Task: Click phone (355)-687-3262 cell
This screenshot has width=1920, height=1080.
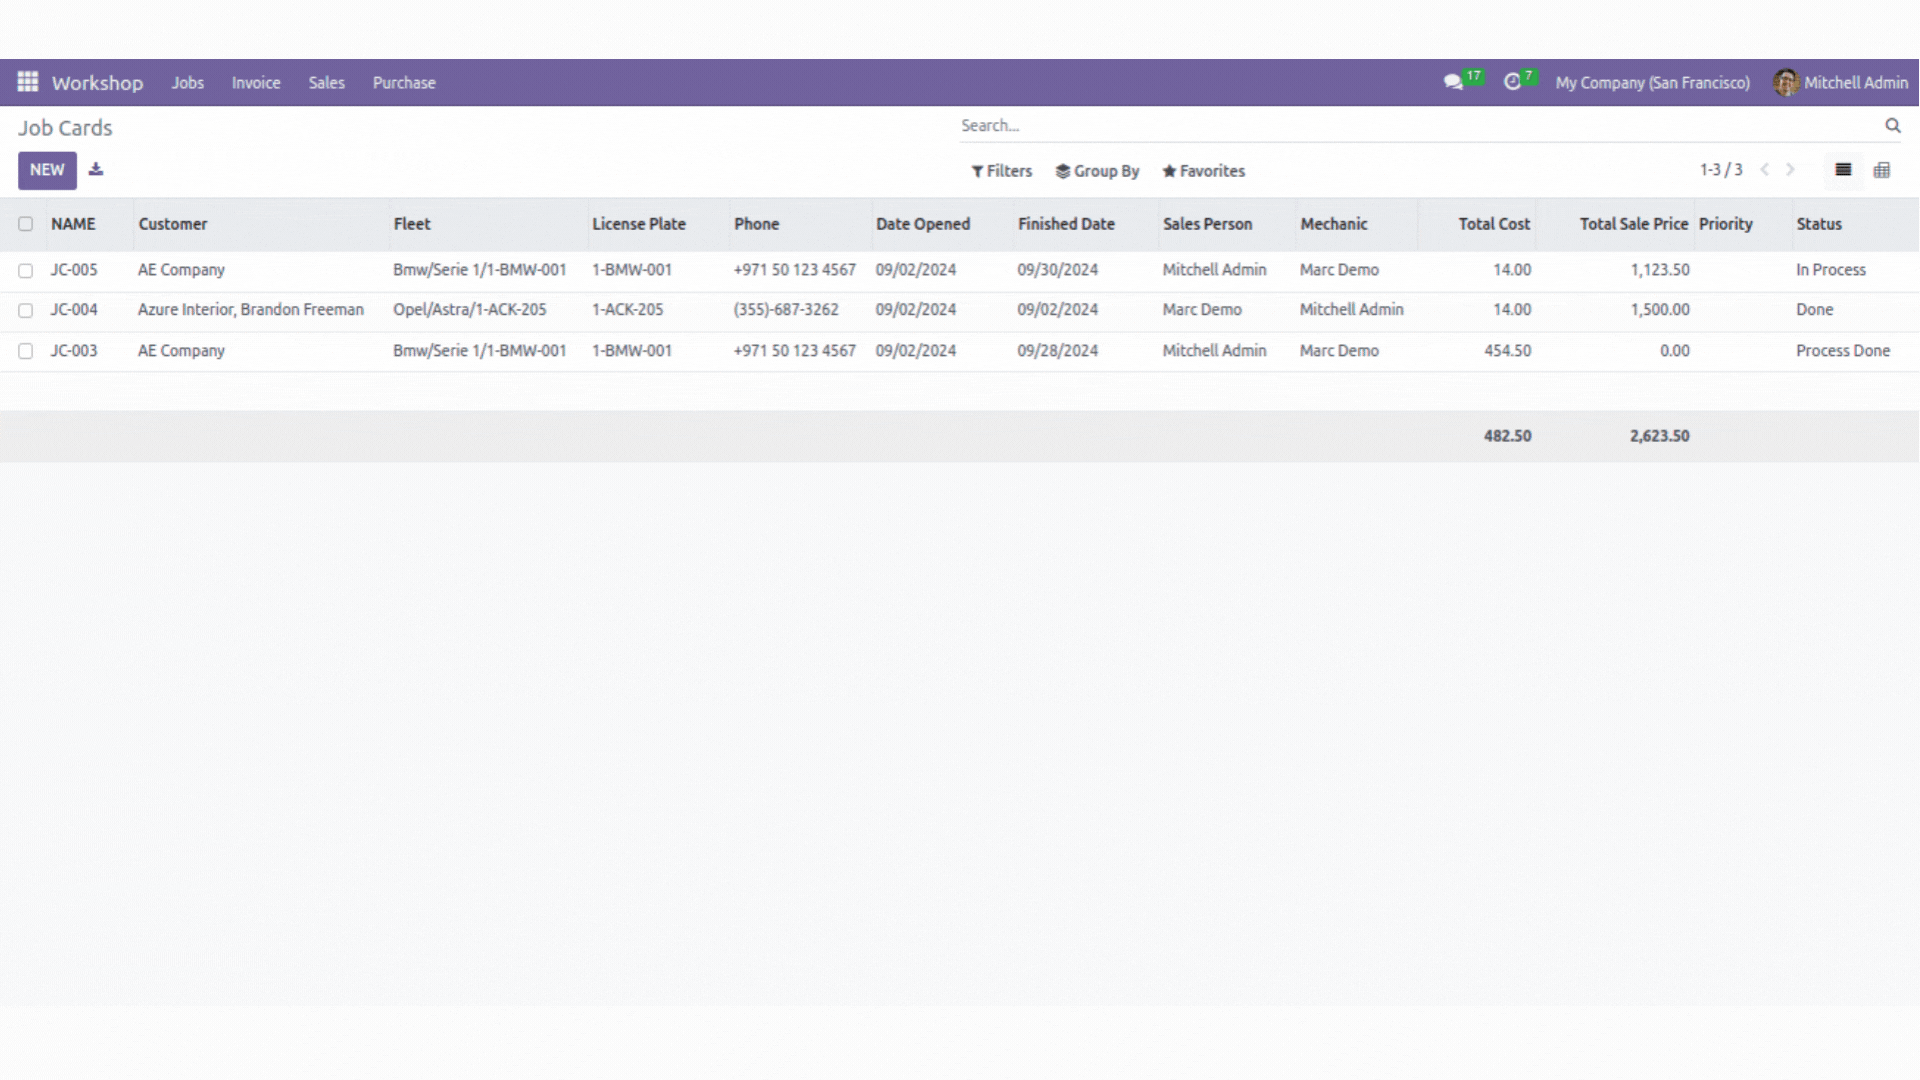Action: pos(786,310)
